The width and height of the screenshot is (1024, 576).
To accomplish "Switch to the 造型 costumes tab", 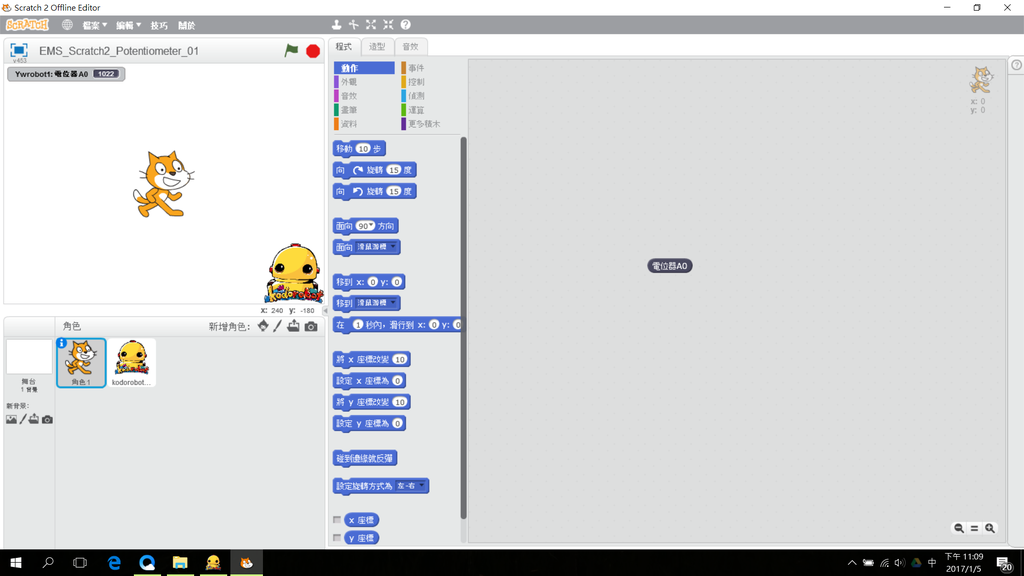I will pos(377,47).
